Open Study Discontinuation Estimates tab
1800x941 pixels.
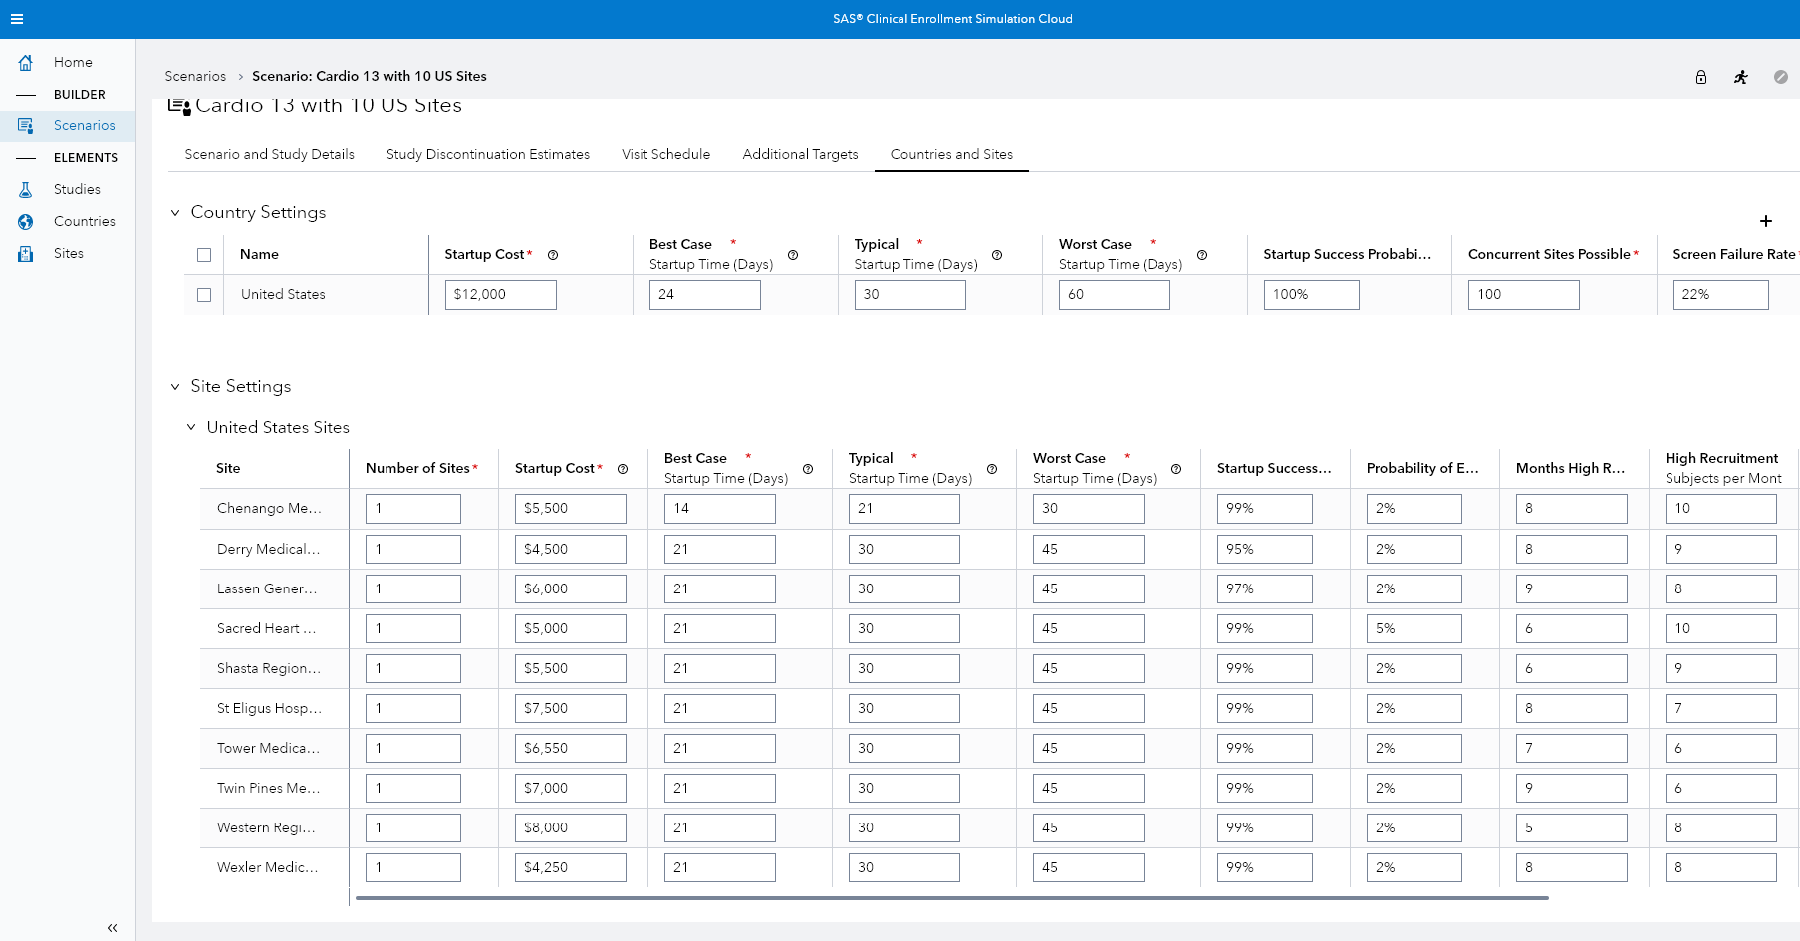click(x=487, y=154)
